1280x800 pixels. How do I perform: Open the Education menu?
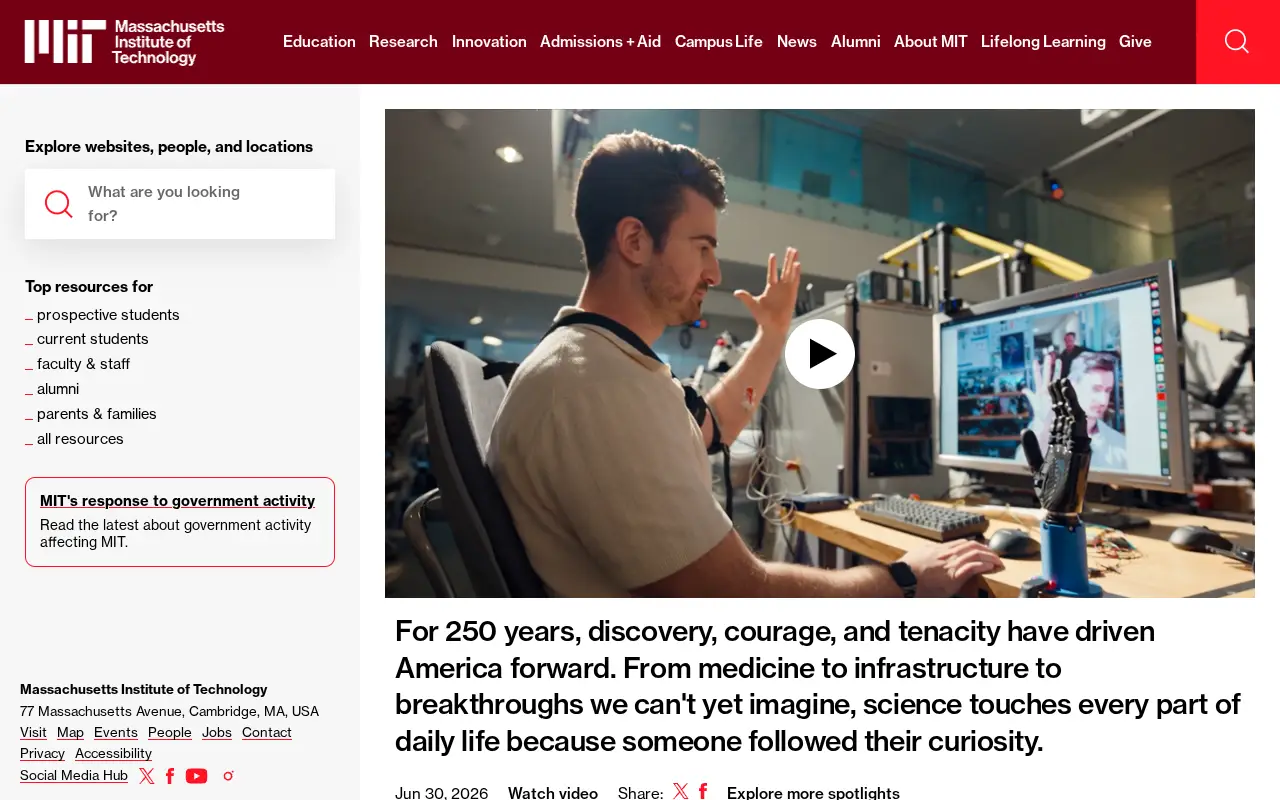pos(319,42)
